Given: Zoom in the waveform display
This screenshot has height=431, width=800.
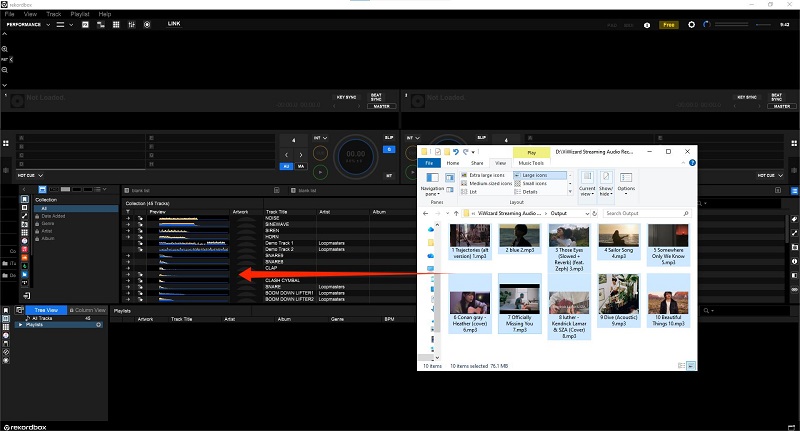Looking at the screenshot, I should 5,49.
